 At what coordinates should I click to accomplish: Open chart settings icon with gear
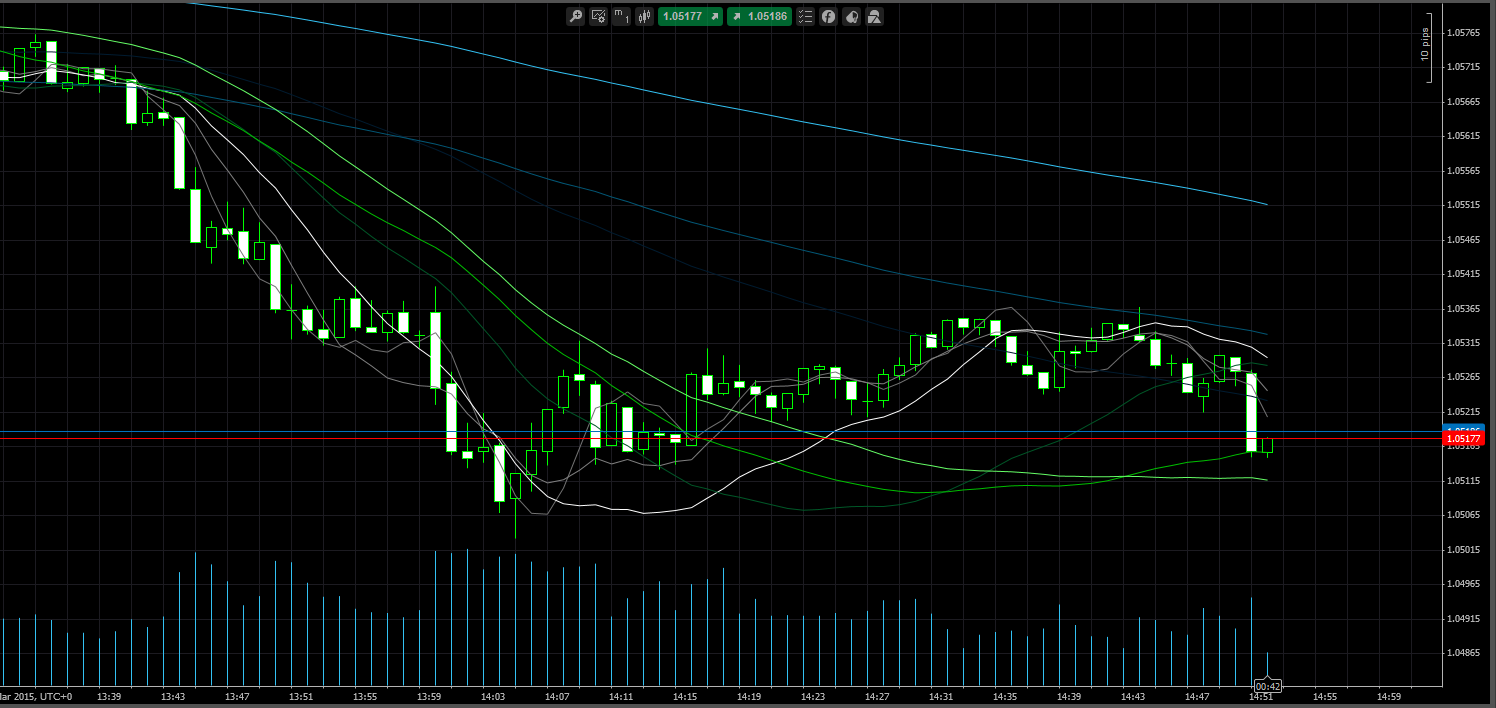pos(598,16)
